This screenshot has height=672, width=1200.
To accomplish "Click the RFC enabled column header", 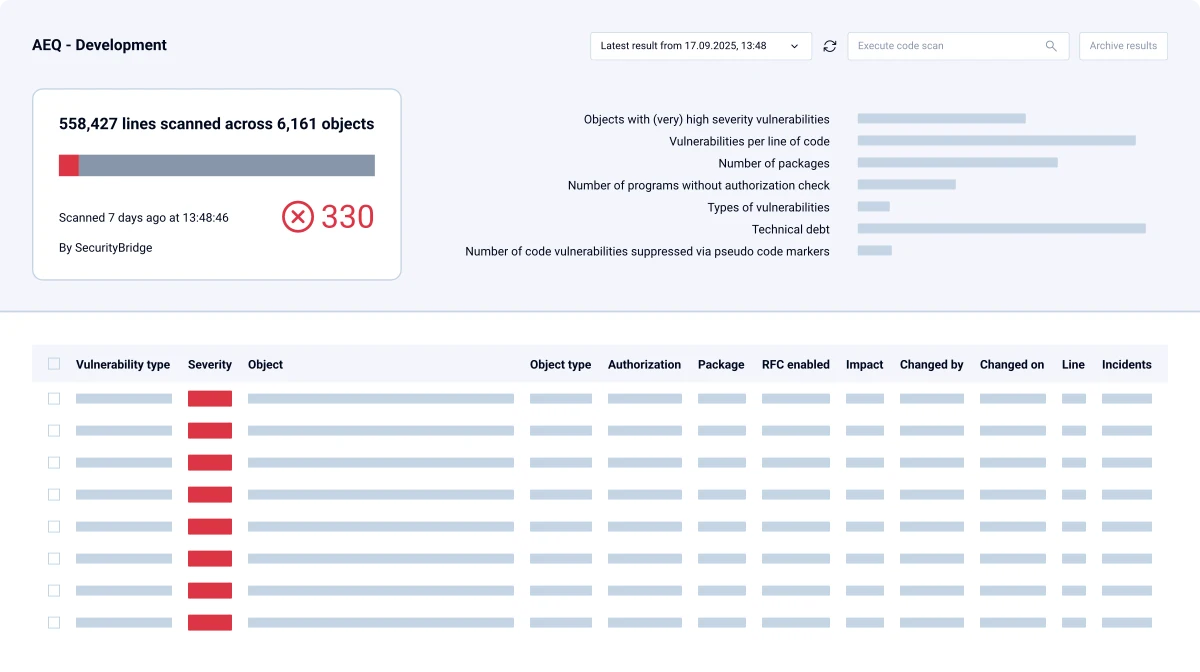I will 796,365.
